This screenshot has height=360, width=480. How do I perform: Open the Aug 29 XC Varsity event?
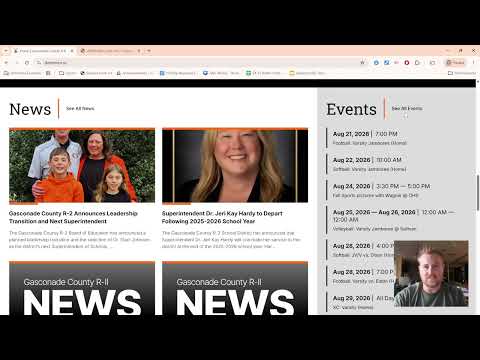click(361, 302)
